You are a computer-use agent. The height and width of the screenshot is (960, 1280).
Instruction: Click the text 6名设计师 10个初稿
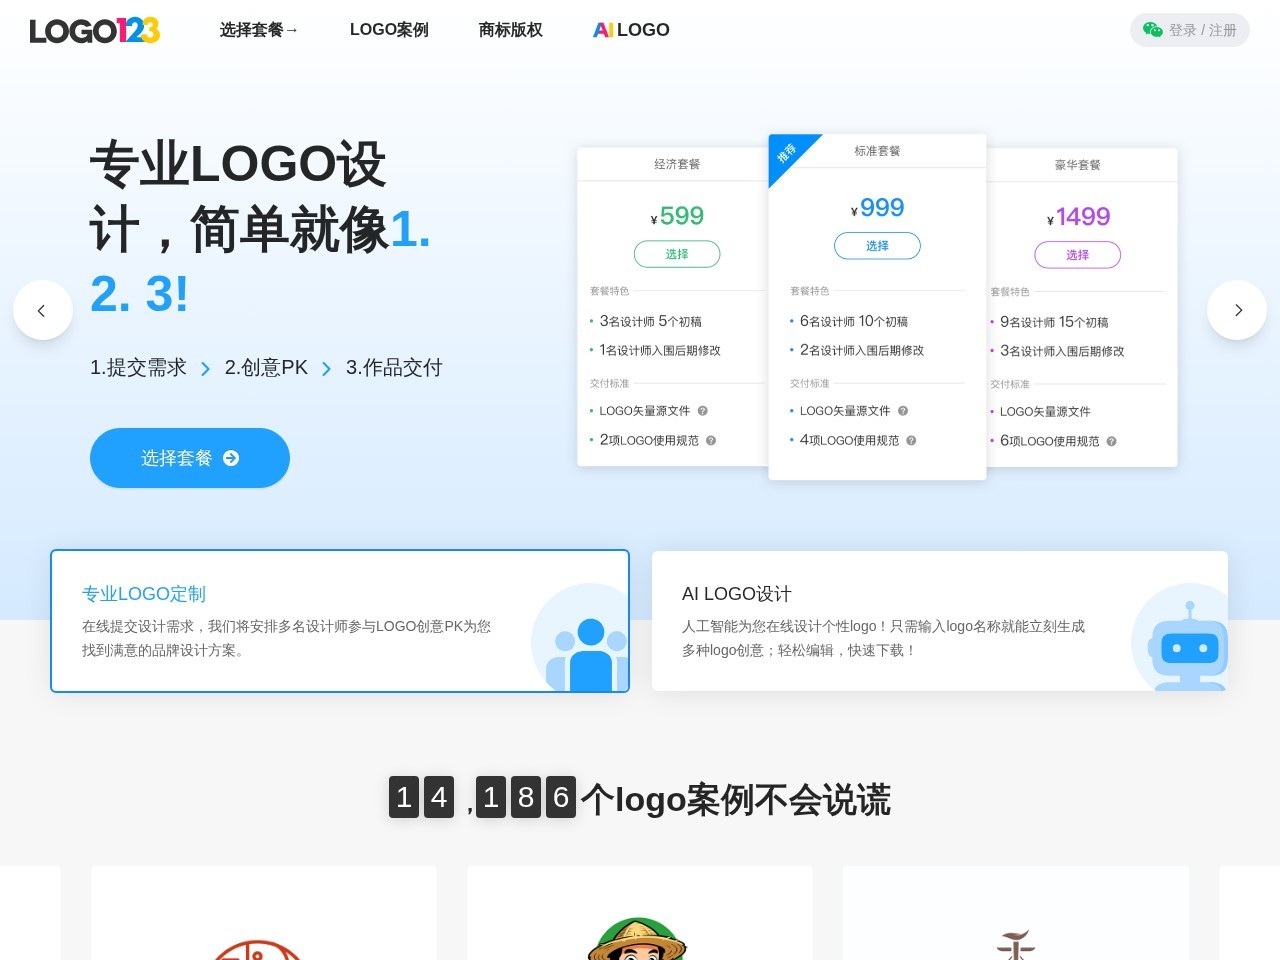point(854,321)
